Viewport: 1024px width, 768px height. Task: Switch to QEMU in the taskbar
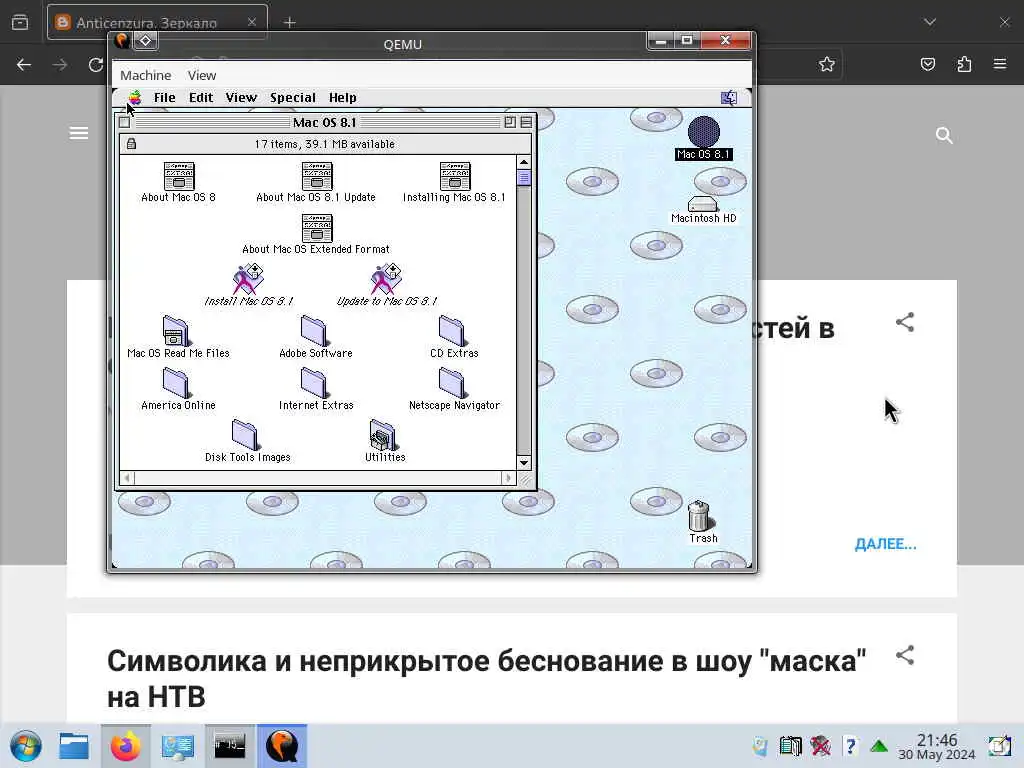(281, 746)
